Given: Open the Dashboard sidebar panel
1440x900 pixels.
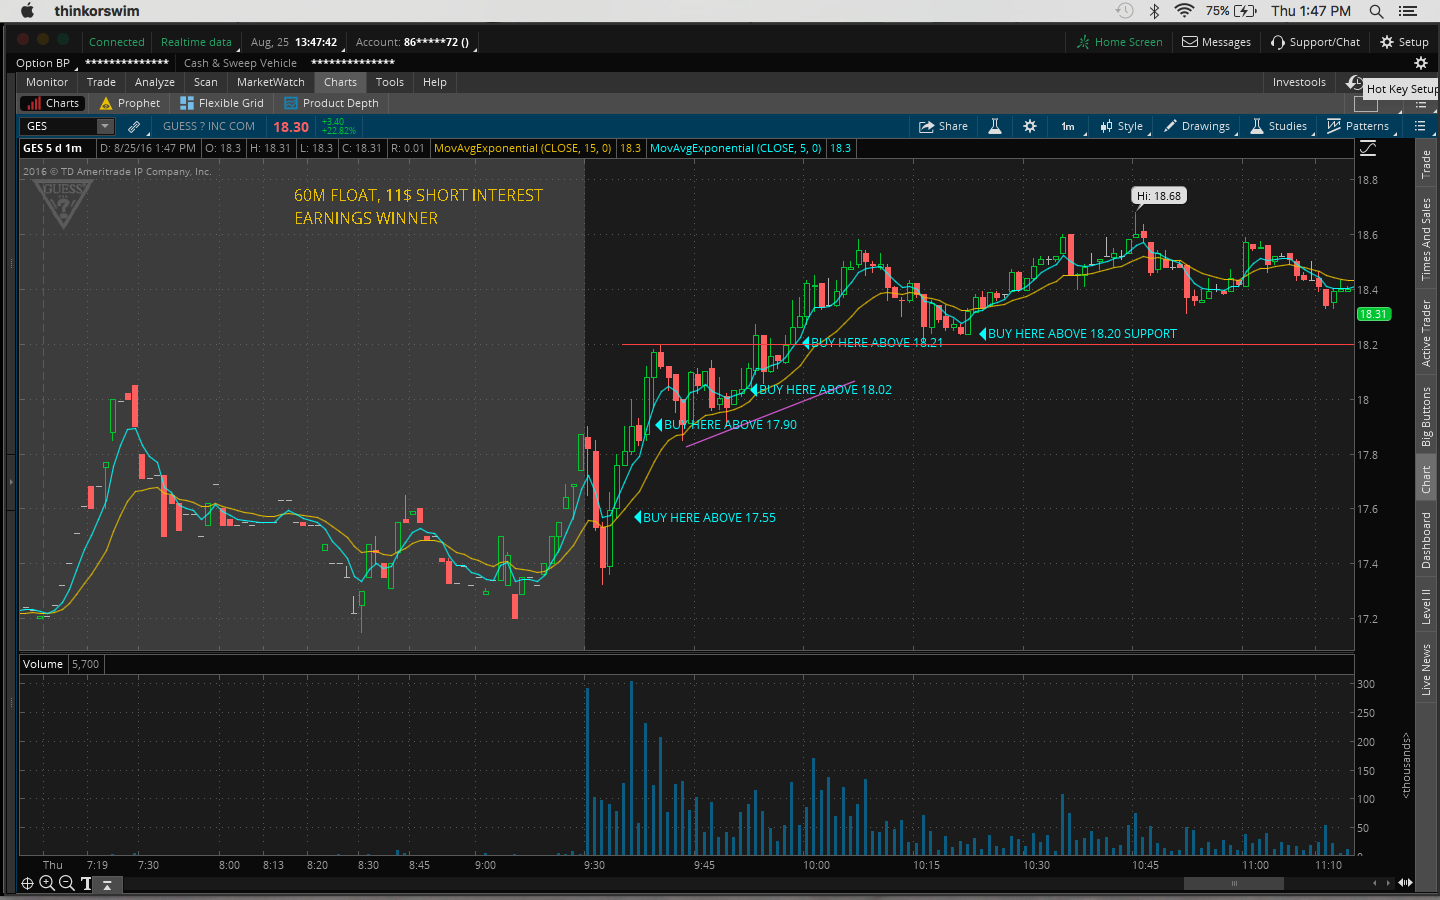Looking at the screenshot, I should [x=1426, y=540].
